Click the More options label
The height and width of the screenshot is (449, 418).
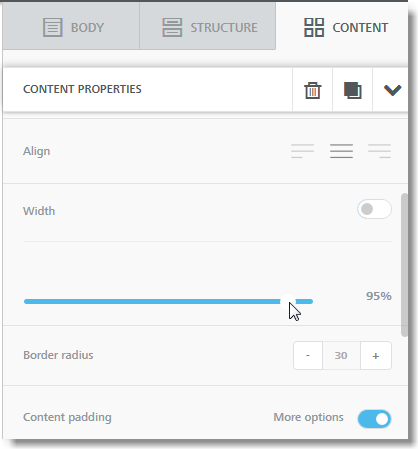click(308, 417)
